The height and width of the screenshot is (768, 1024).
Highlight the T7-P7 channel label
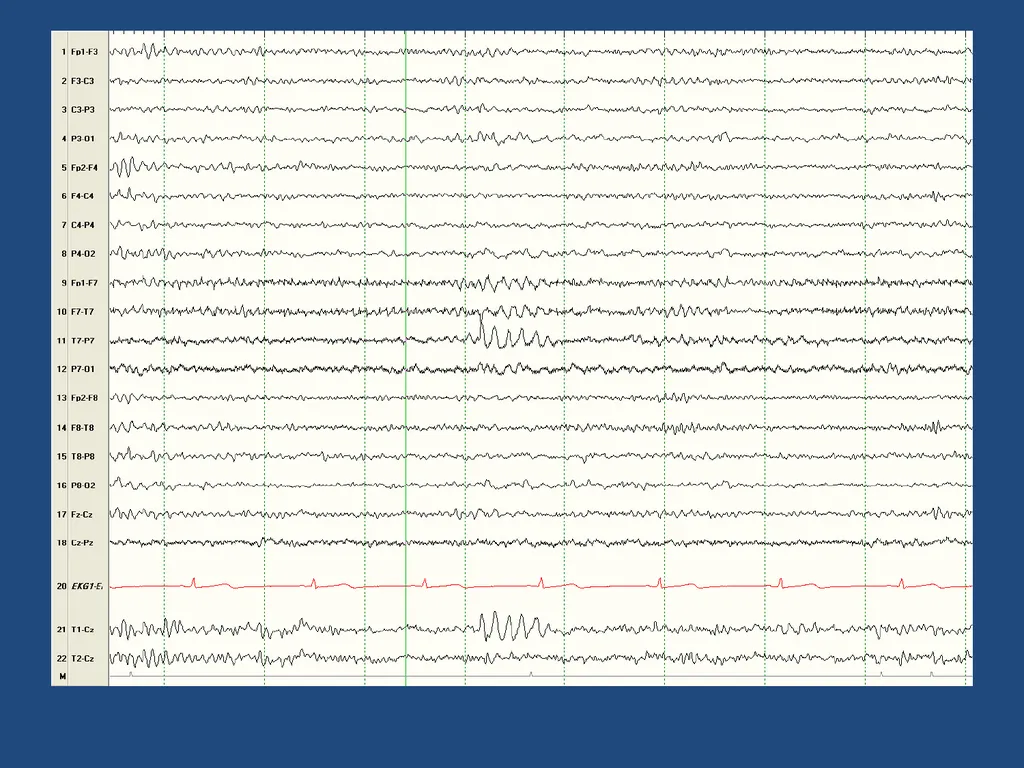pyautogui.click(x=83, y=341)
